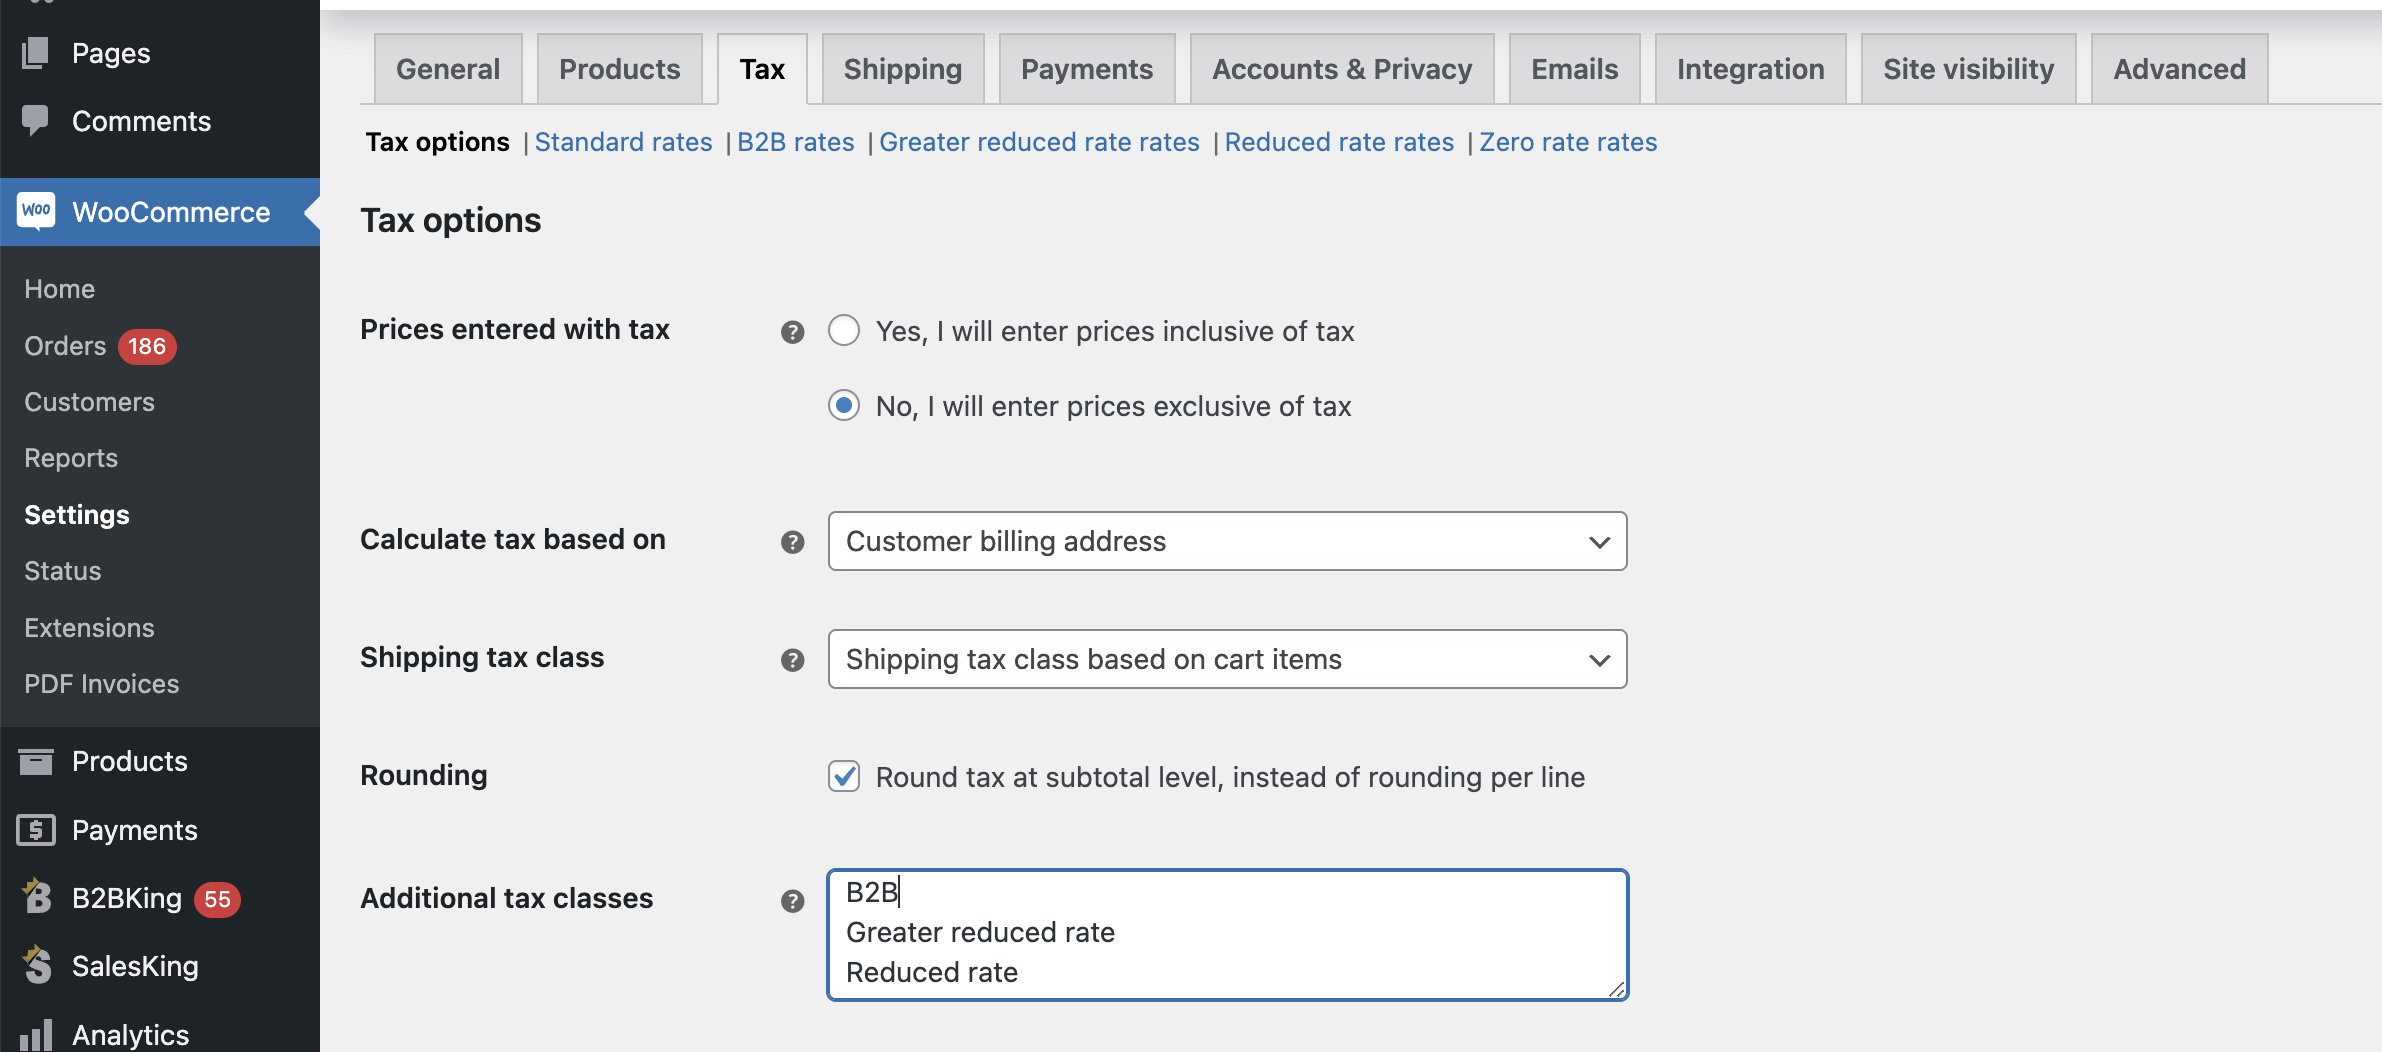Click help icon beside Calculate tax based on
Image resolution: width=2382 pixels, height=1052 pixels.
[792, 542]
